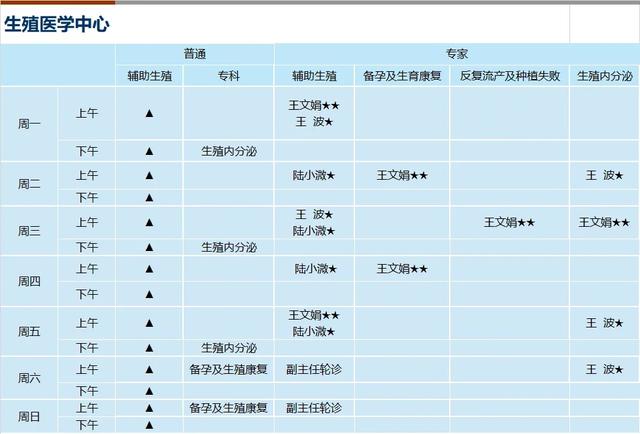Click 备孕及生殖康复 in the 周六 上午 row
This screenshot has height=434, width=640.
[x=229, y=369]
